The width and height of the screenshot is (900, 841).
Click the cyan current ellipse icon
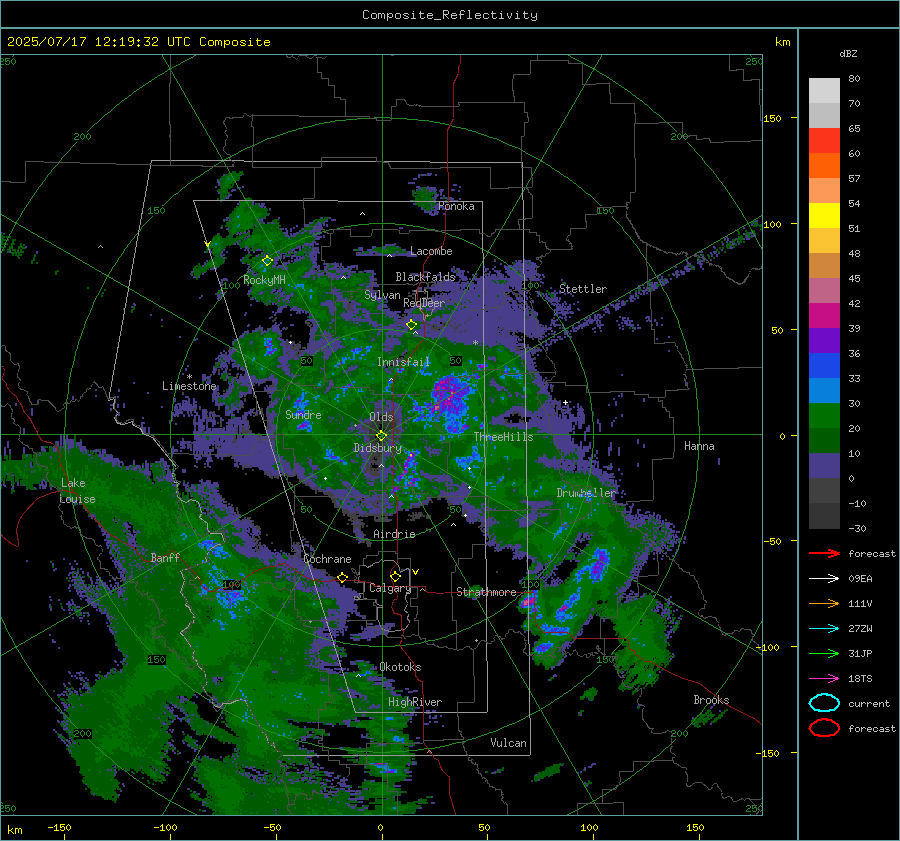point(824,703)
